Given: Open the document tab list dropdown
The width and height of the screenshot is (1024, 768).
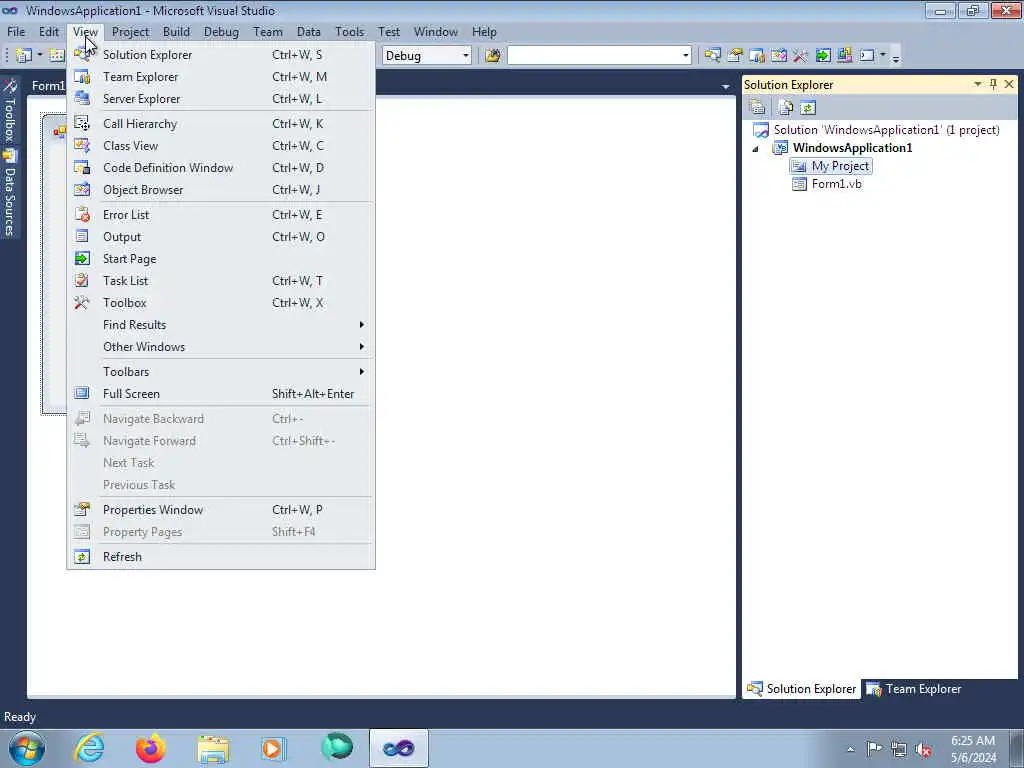Looking at the screenshot, I should 725,86.
